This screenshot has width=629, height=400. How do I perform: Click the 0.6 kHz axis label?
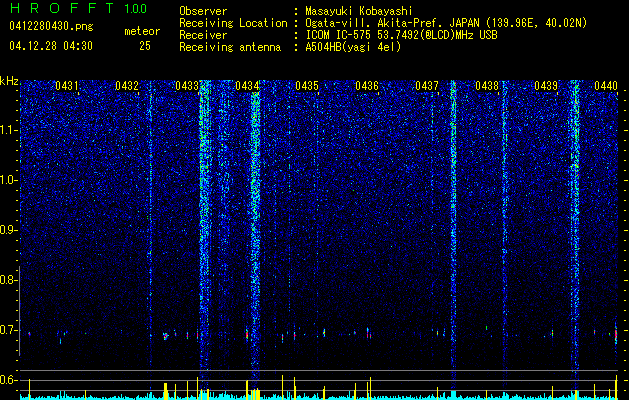pos(7,380)
